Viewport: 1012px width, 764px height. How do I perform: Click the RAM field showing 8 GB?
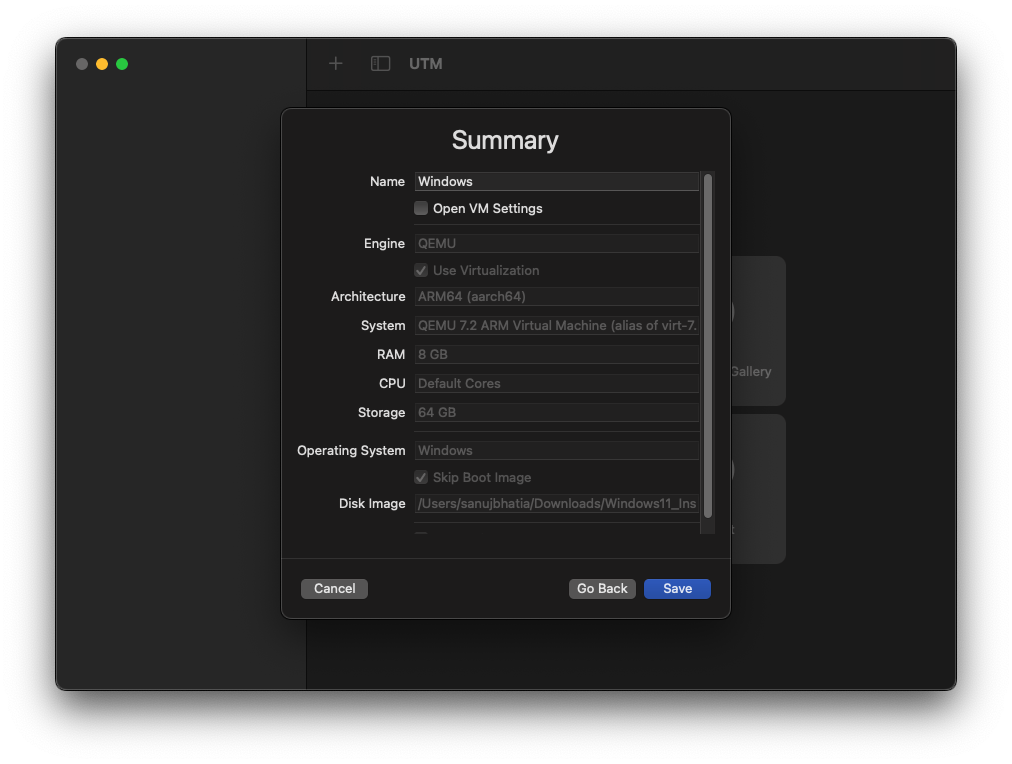point(557,354)
